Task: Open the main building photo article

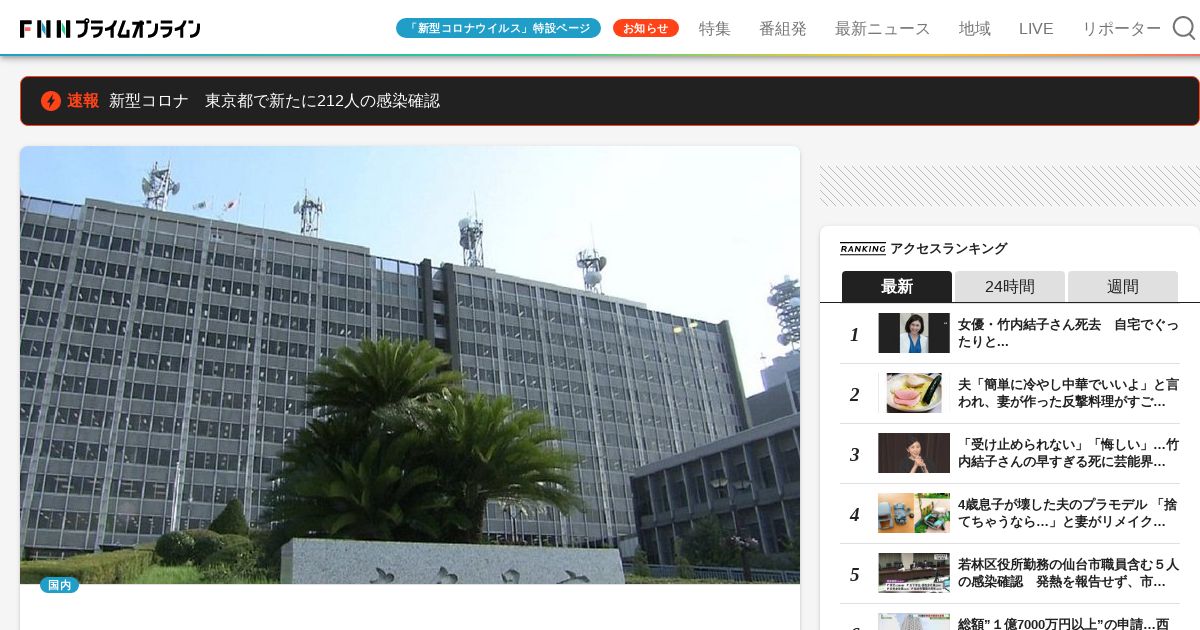Action: [x=410, y=365]
